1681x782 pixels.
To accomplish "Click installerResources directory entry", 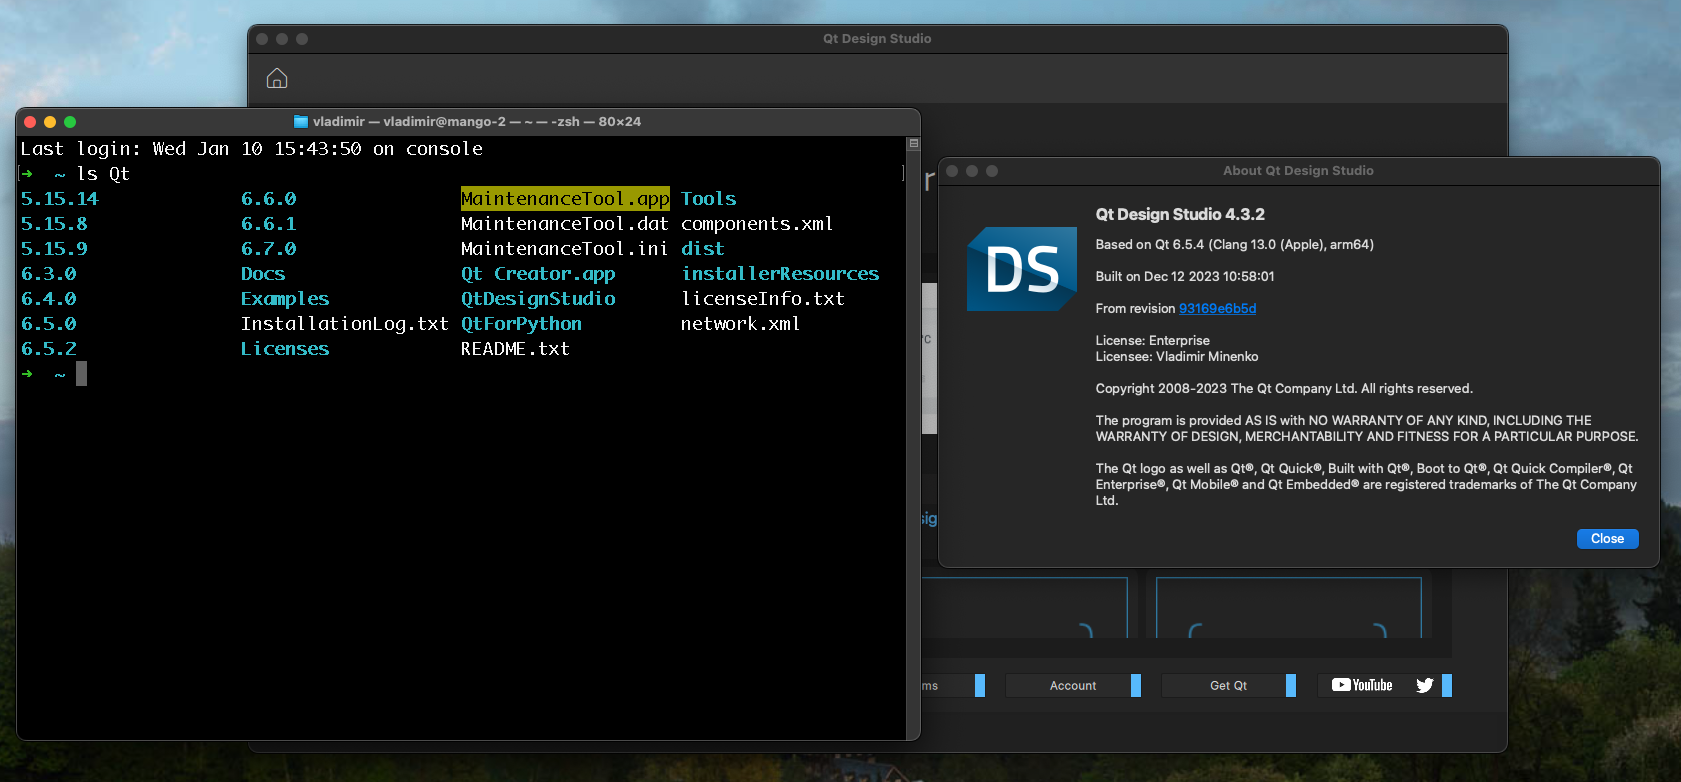I will 780,274.
